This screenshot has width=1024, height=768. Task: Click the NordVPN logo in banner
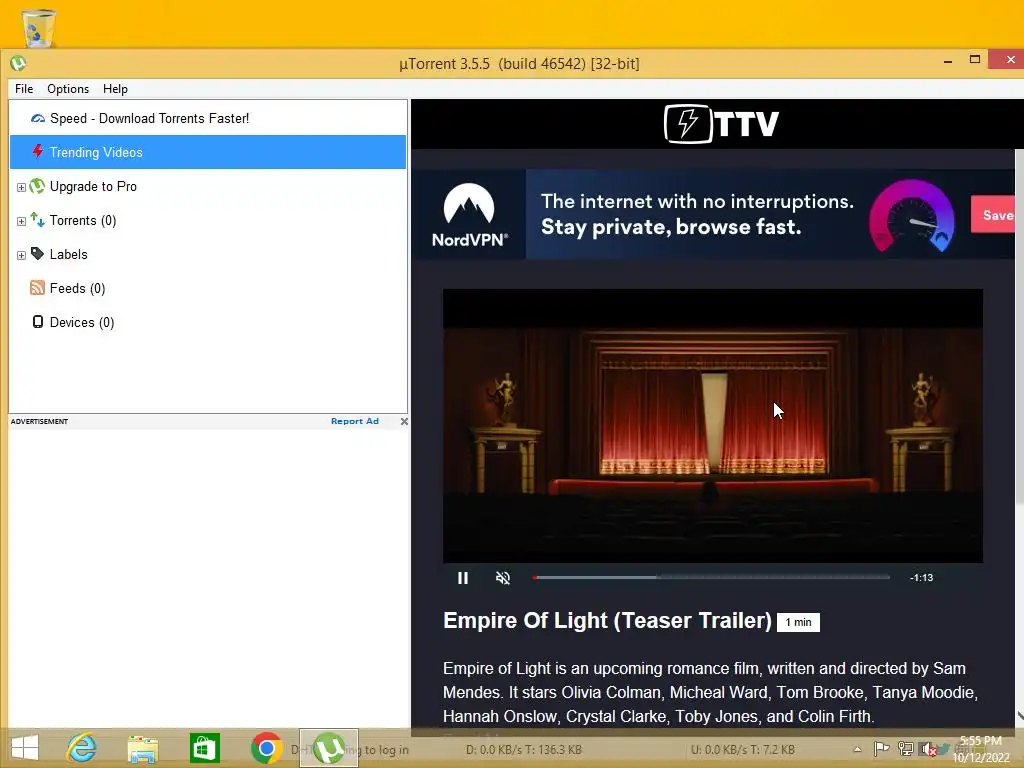tap(470, 214)
